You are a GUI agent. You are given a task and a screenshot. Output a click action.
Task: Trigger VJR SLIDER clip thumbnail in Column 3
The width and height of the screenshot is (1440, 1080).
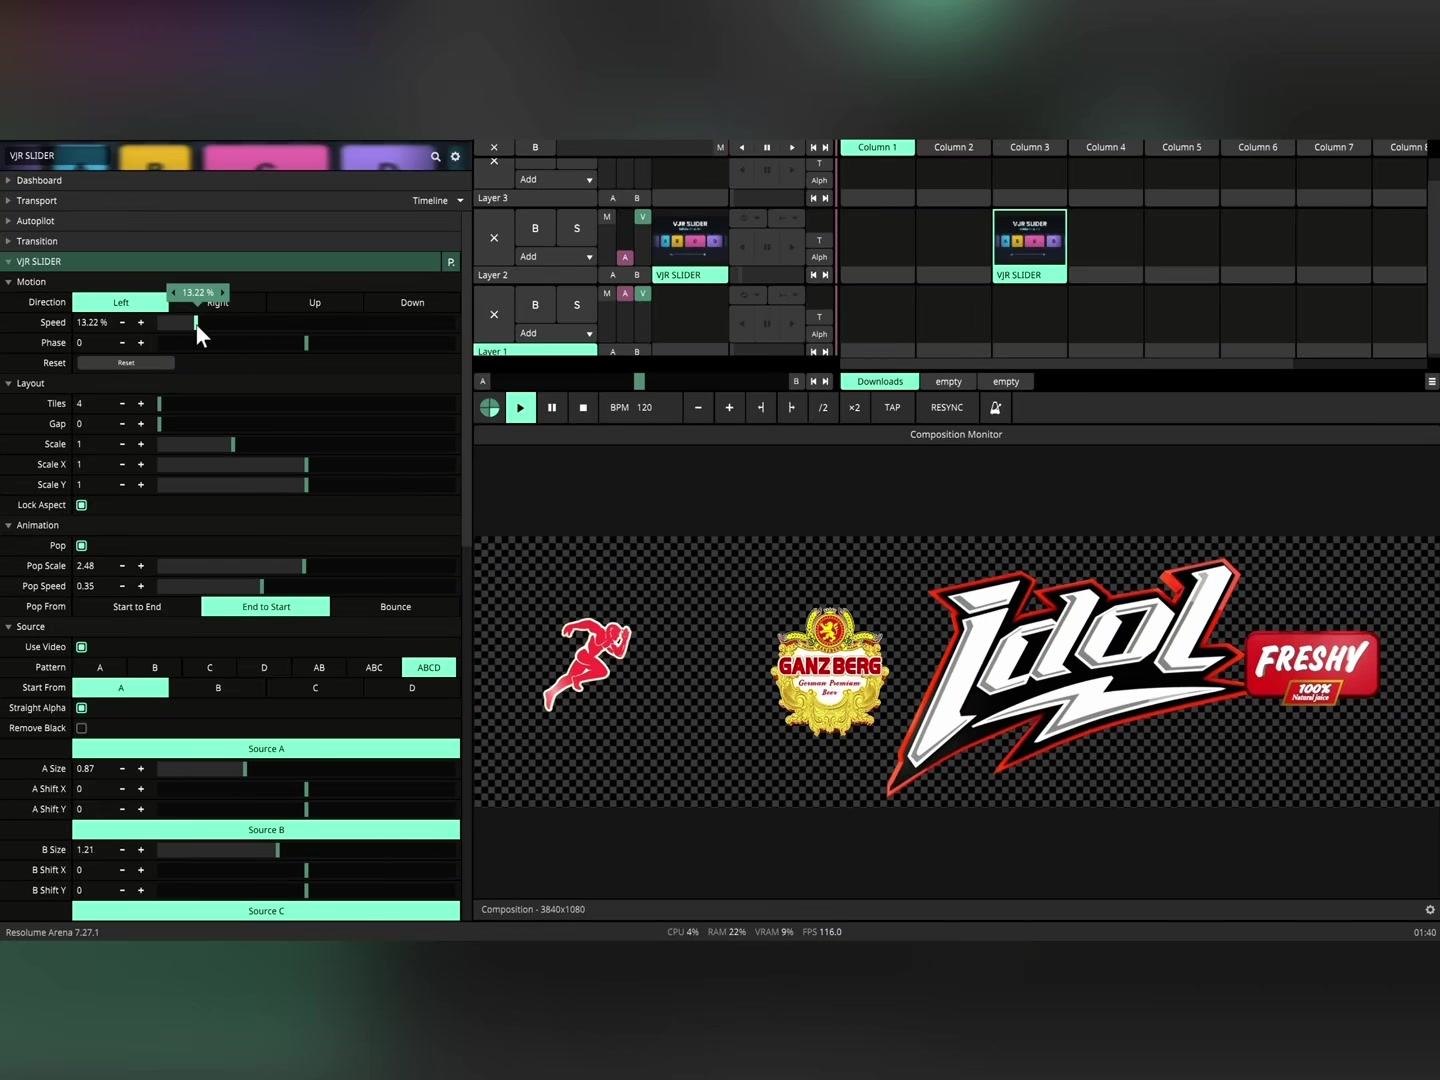[1030, 238]
